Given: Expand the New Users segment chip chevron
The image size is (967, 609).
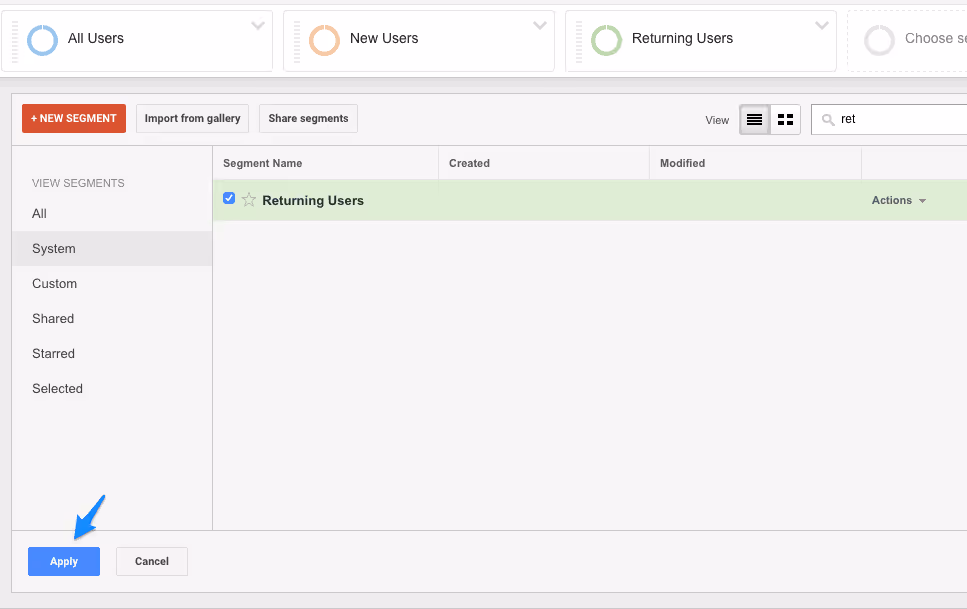Looking at the screenshot, I should 539,25.
